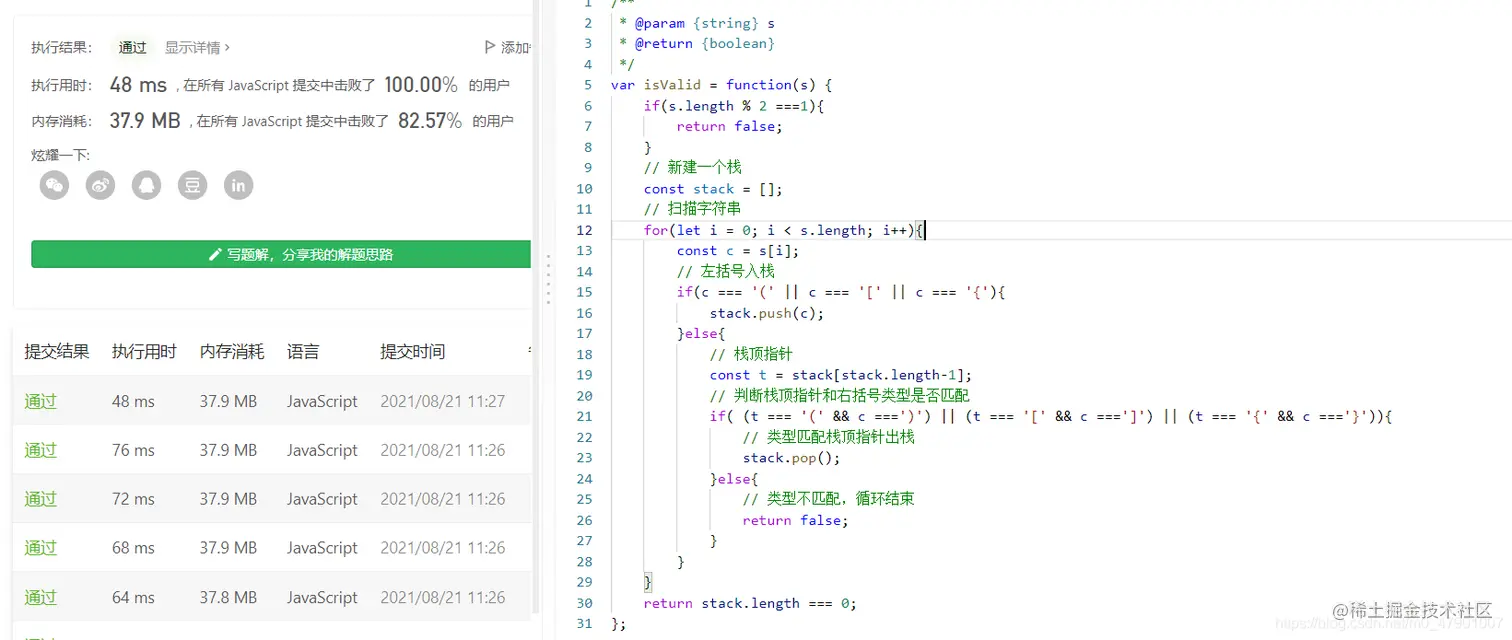The width and height of the screenshot is (1512, 640).
Task: Click 'var isValid = function(s) {' line
Action: pyautogui.click(x=721, y=85)
